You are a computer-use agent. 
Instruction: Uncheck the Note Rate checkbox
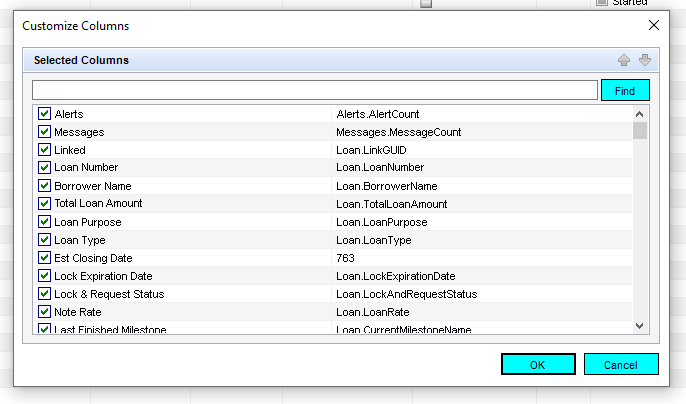(x=44, y=312)
